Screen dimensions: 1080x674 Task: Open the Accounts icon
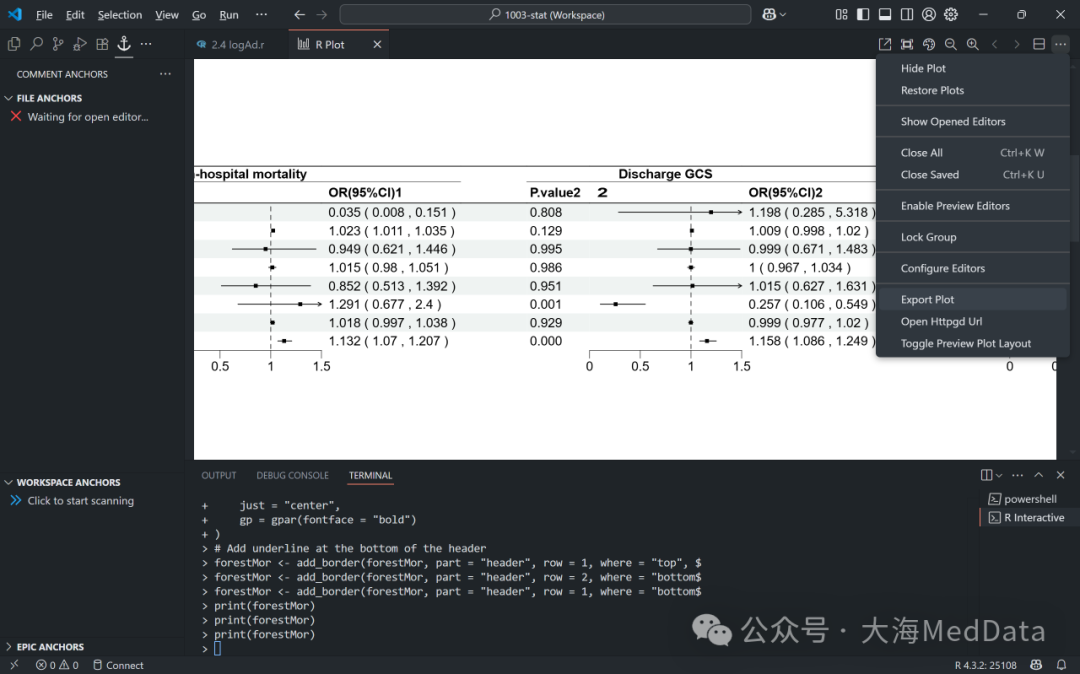[x=929, y=14]
